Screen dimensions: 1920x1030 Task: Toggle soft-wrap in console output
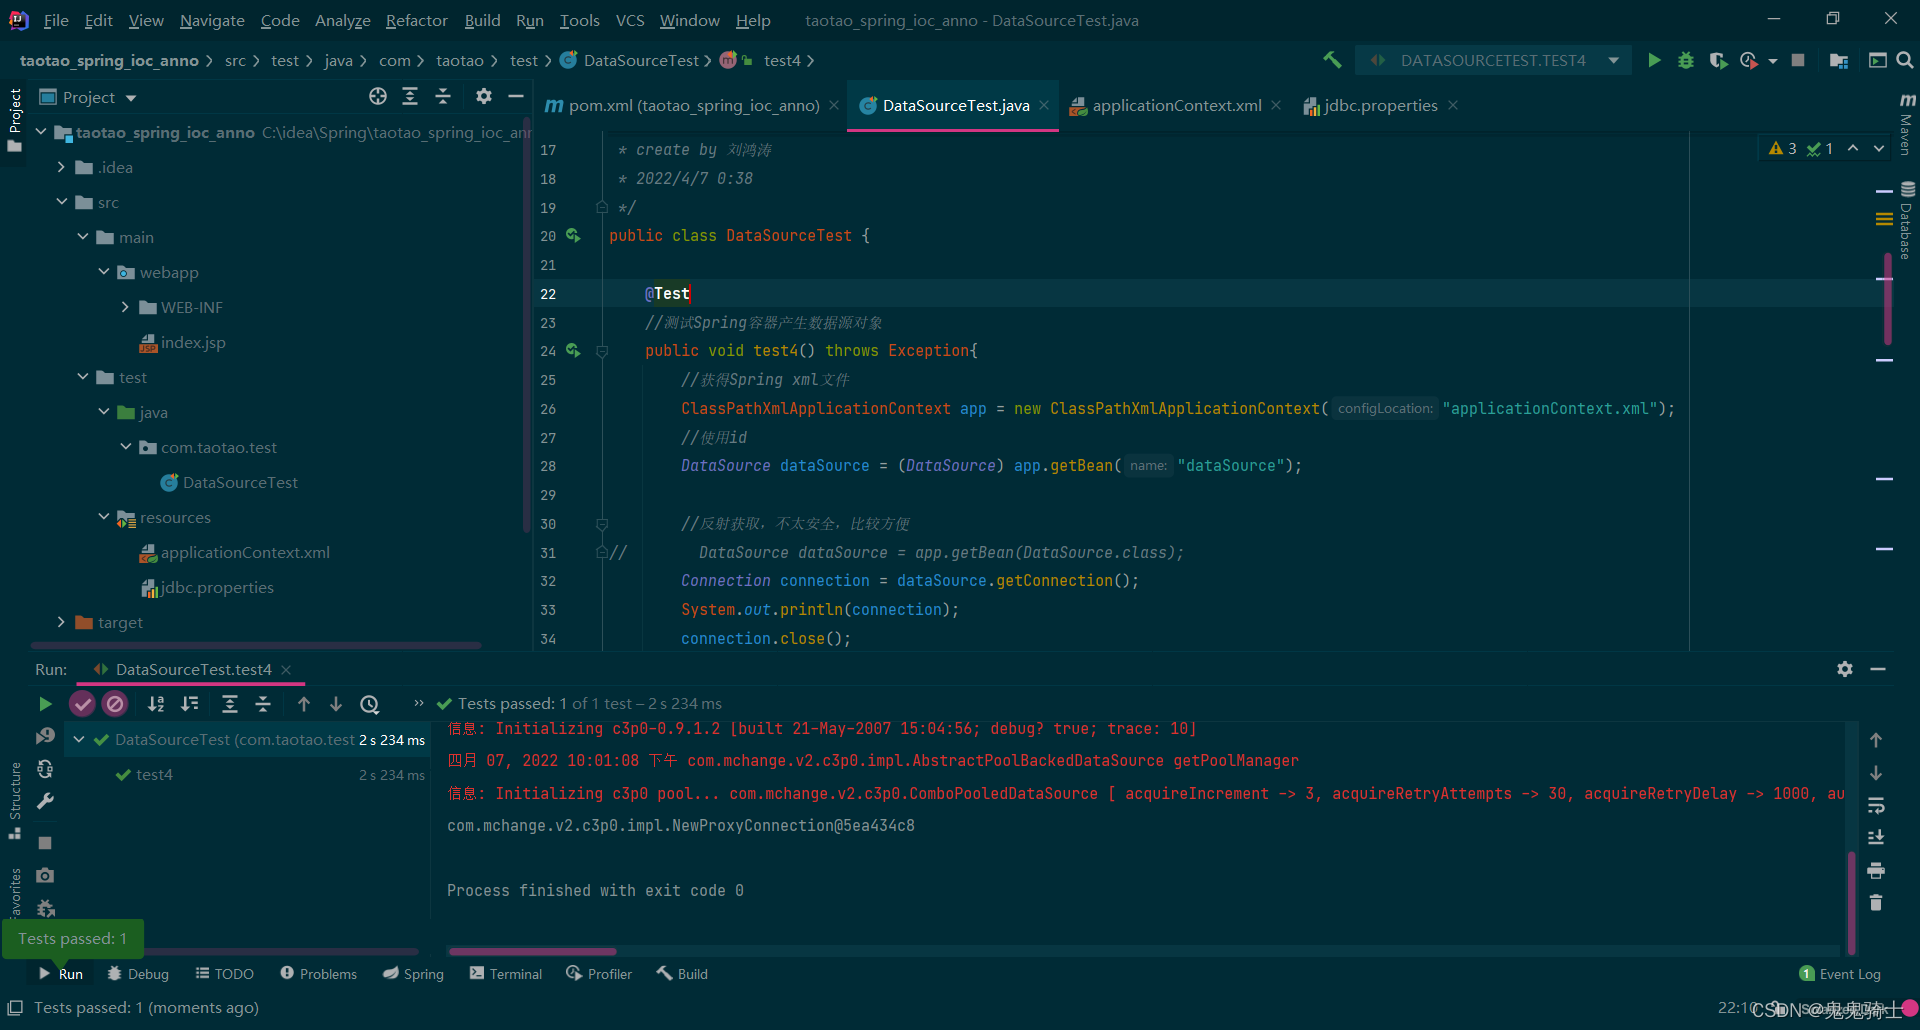coord(1876,805)
